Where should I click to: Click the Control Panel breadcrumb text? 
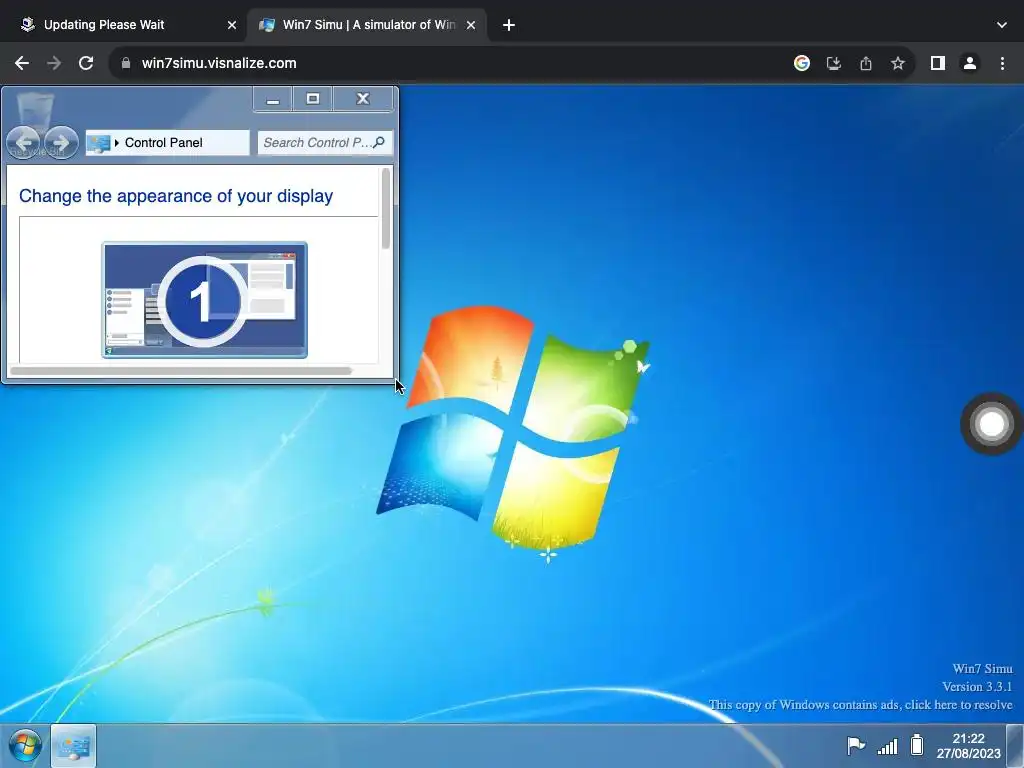pyautogui.click(x=163, y=142)
